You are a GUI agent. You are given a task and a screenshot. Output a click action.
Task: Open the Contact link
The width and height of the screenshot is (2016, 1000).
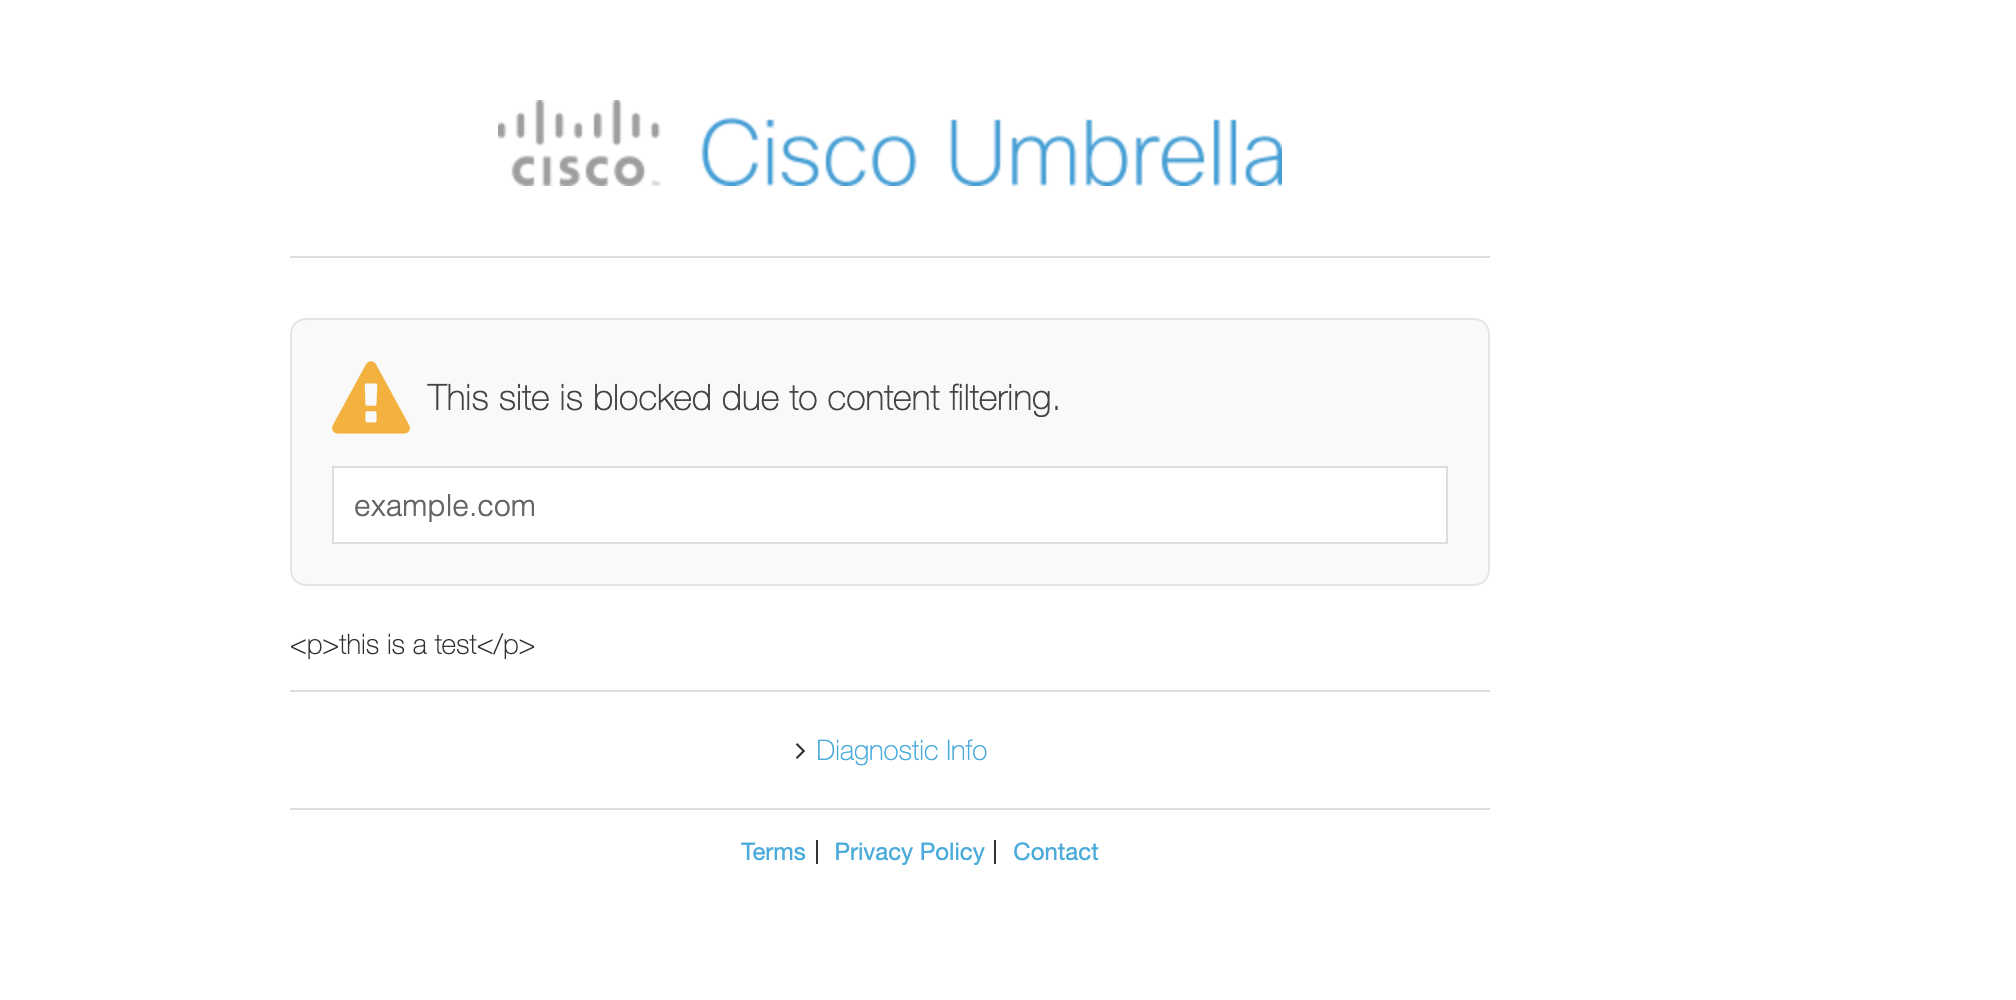click(1055, 852)
